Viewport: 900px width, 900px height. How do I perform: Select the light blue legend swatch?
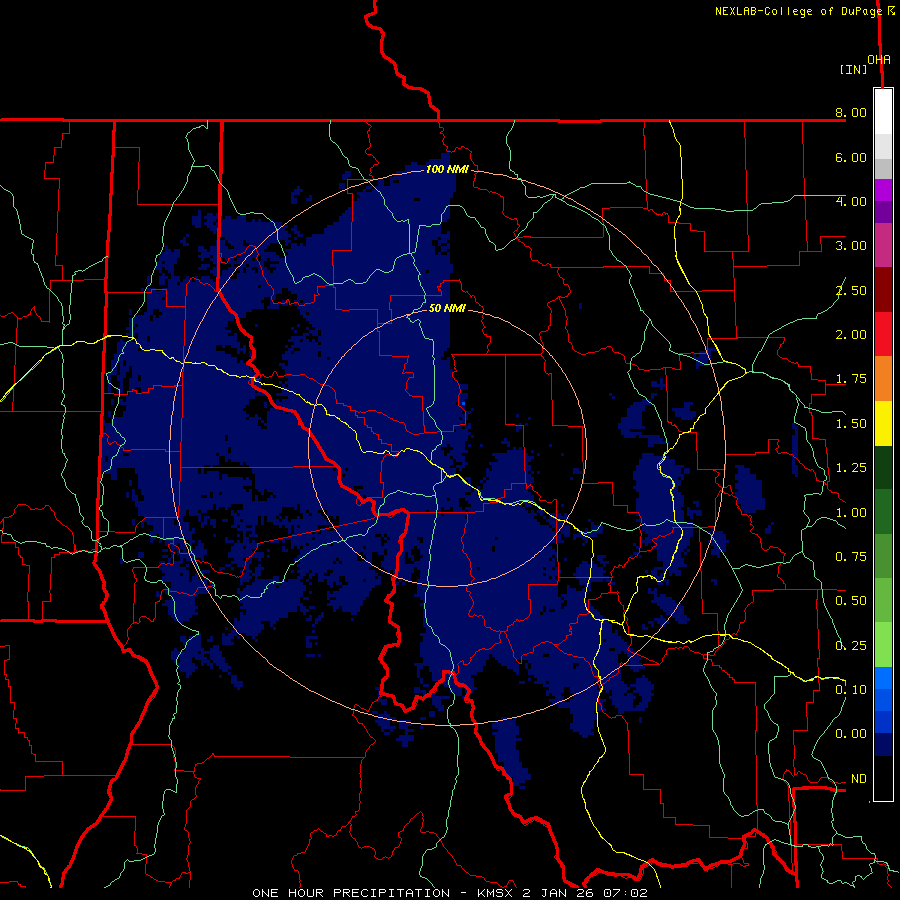pos(883,678)
